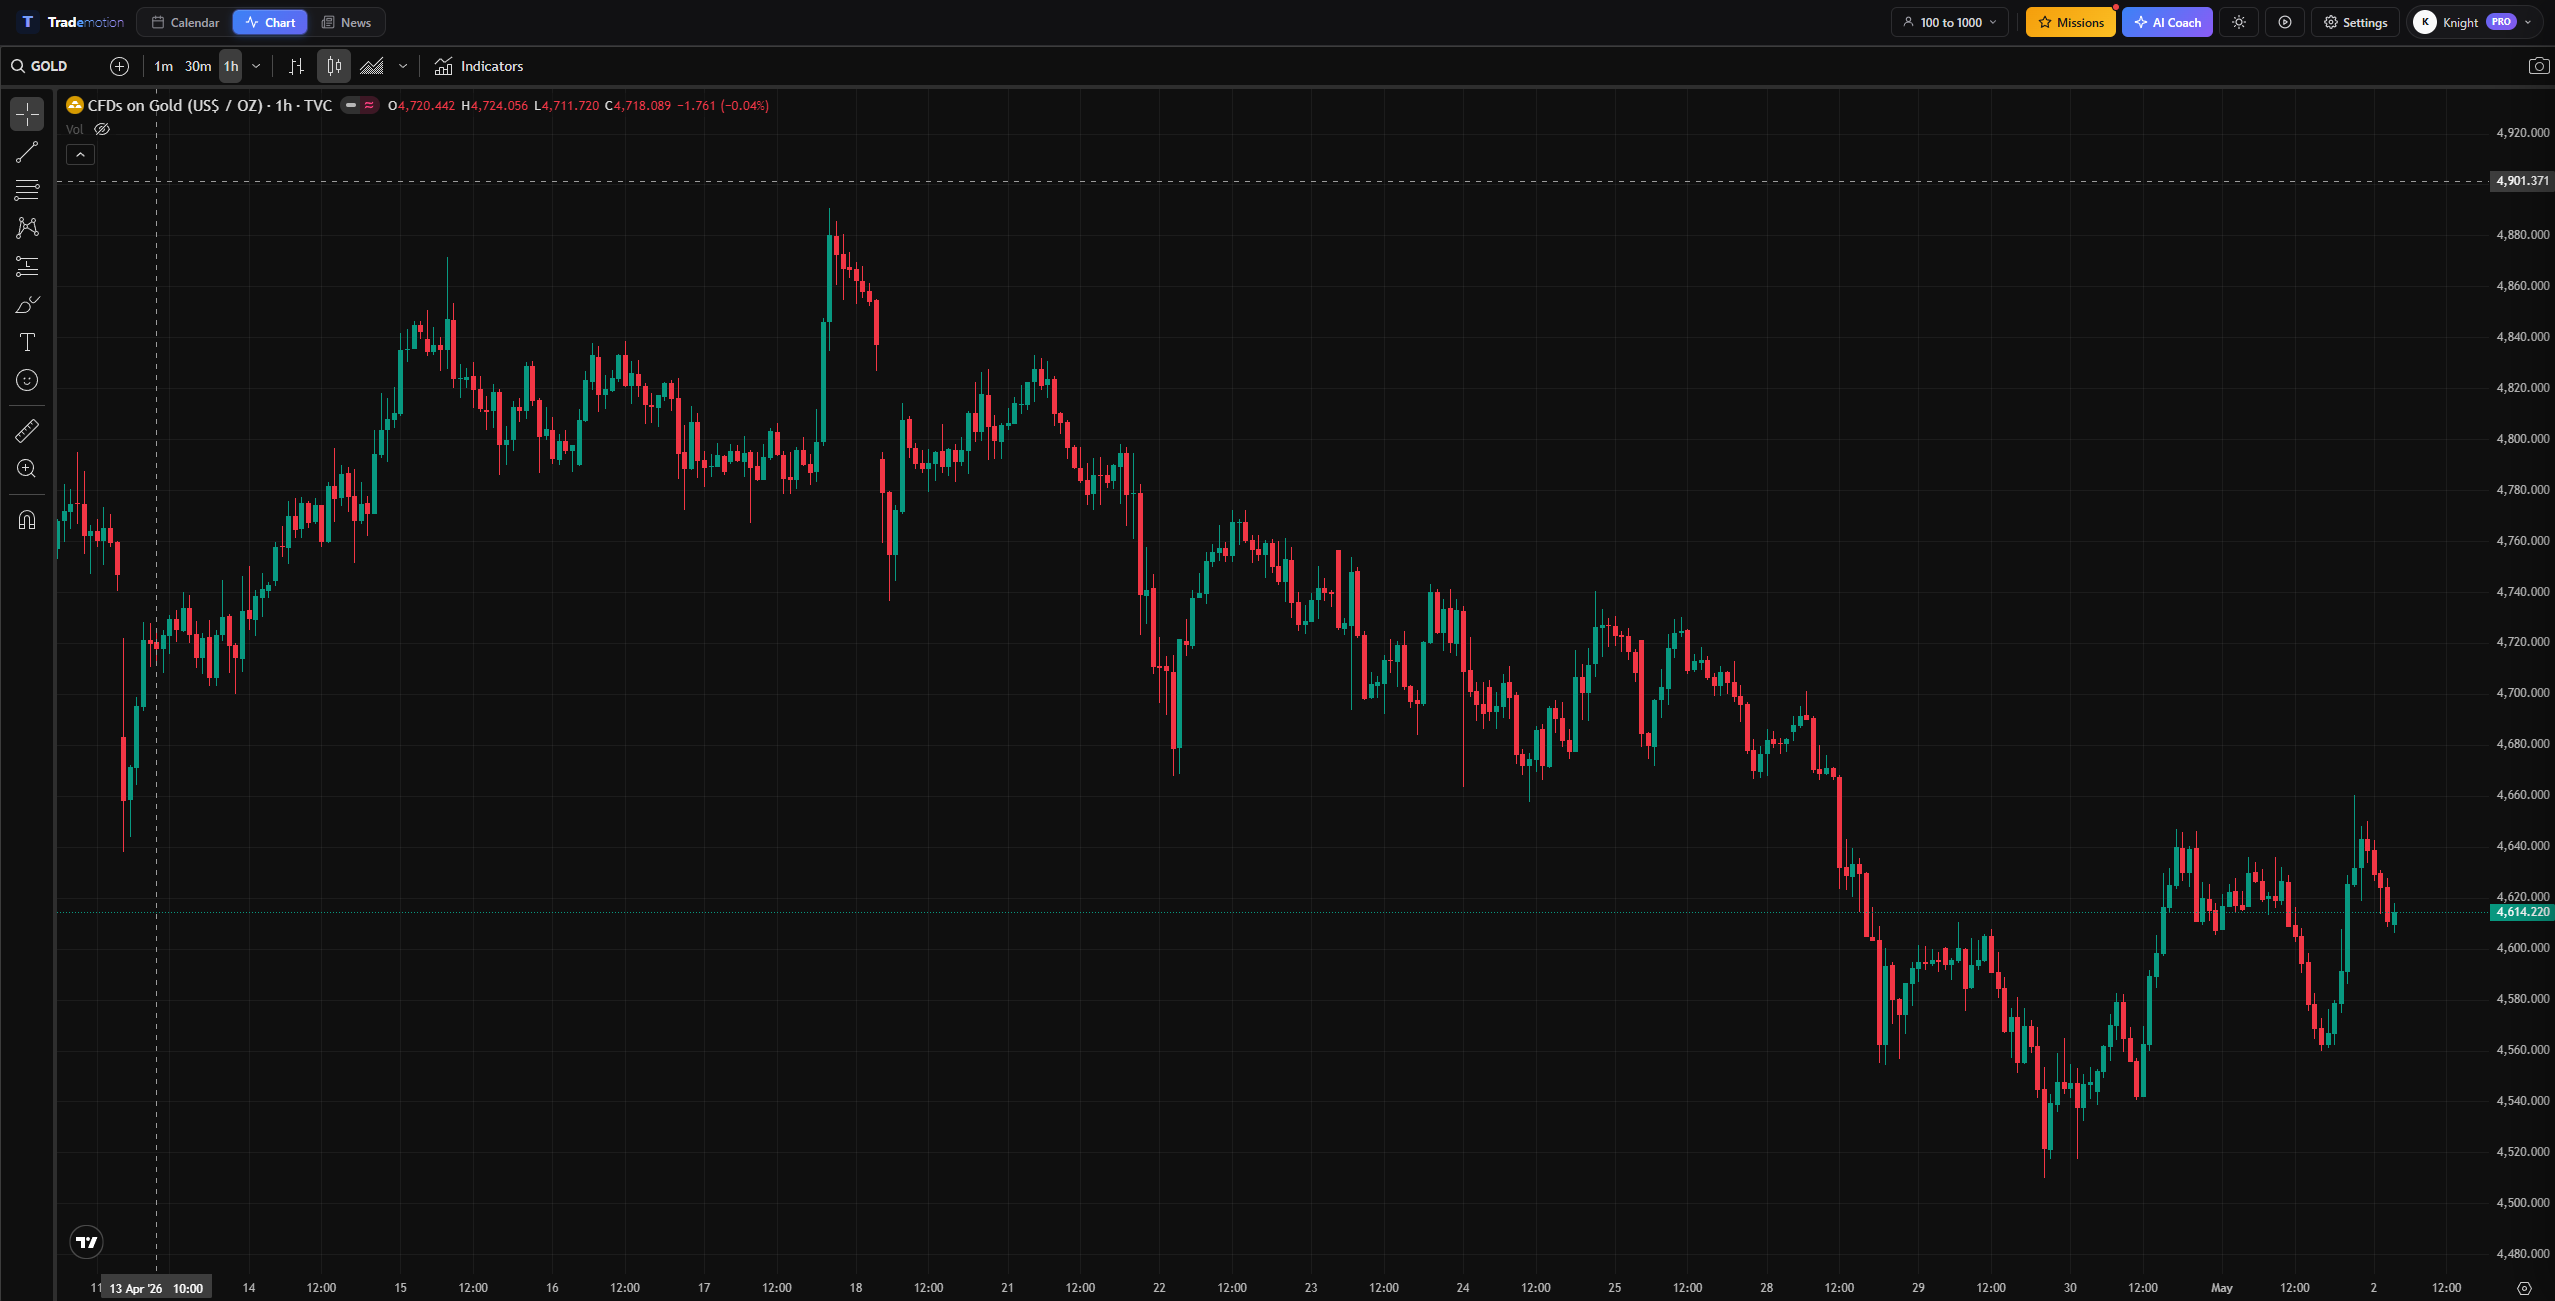Click the open value O4,720.442

click(421, 105)
